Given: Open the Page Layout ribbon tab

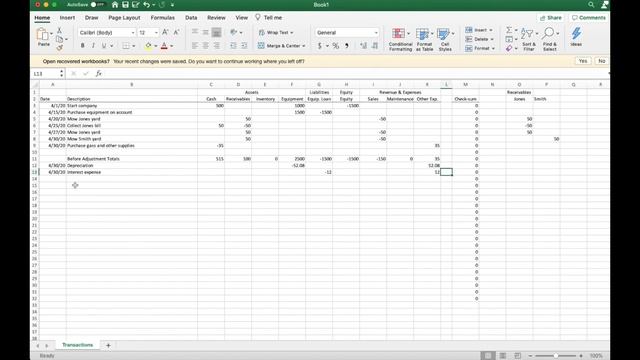Looking at the screenshot, I should pyautogui.click(x=124, y=18).
